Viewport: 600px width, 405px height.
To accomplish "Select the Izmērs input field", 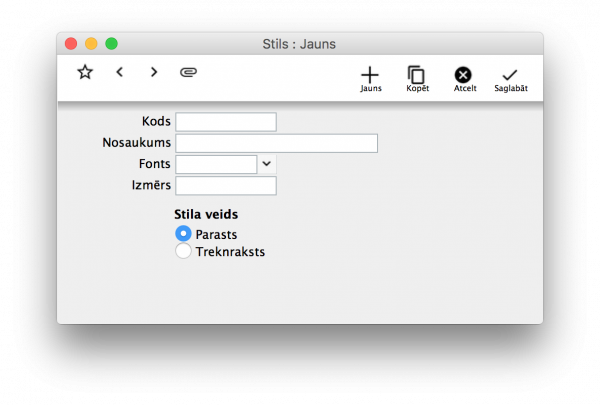I will click(225, 186).
